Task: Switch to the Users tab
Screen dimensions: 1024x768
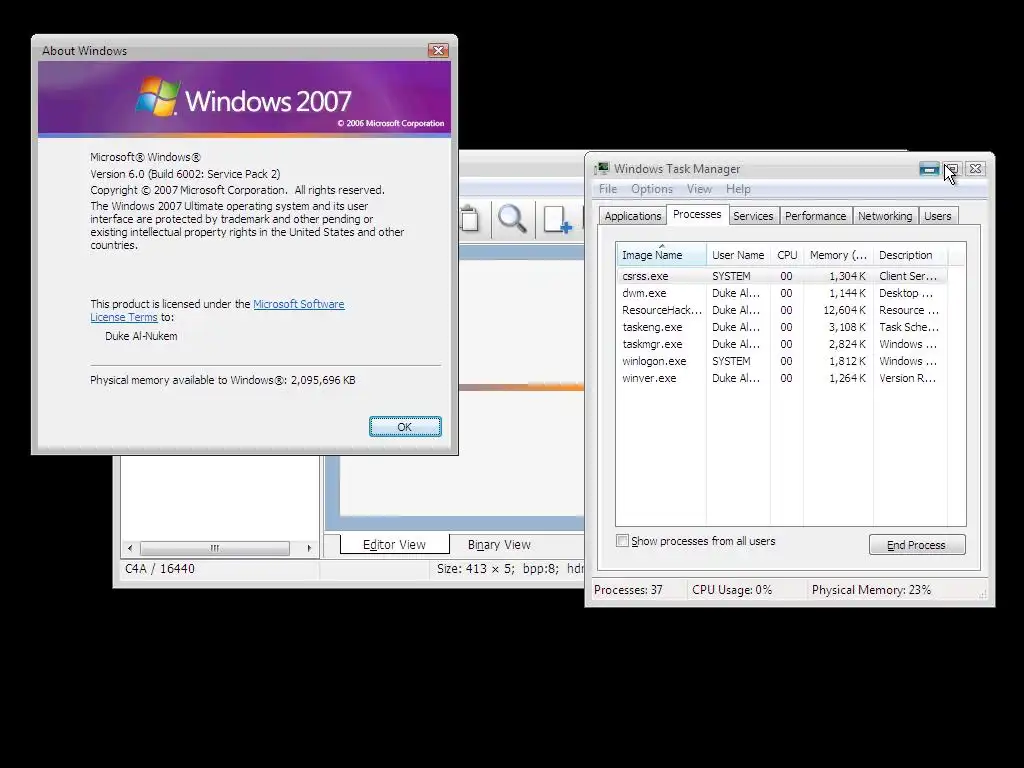Action: tap(937, 216)
